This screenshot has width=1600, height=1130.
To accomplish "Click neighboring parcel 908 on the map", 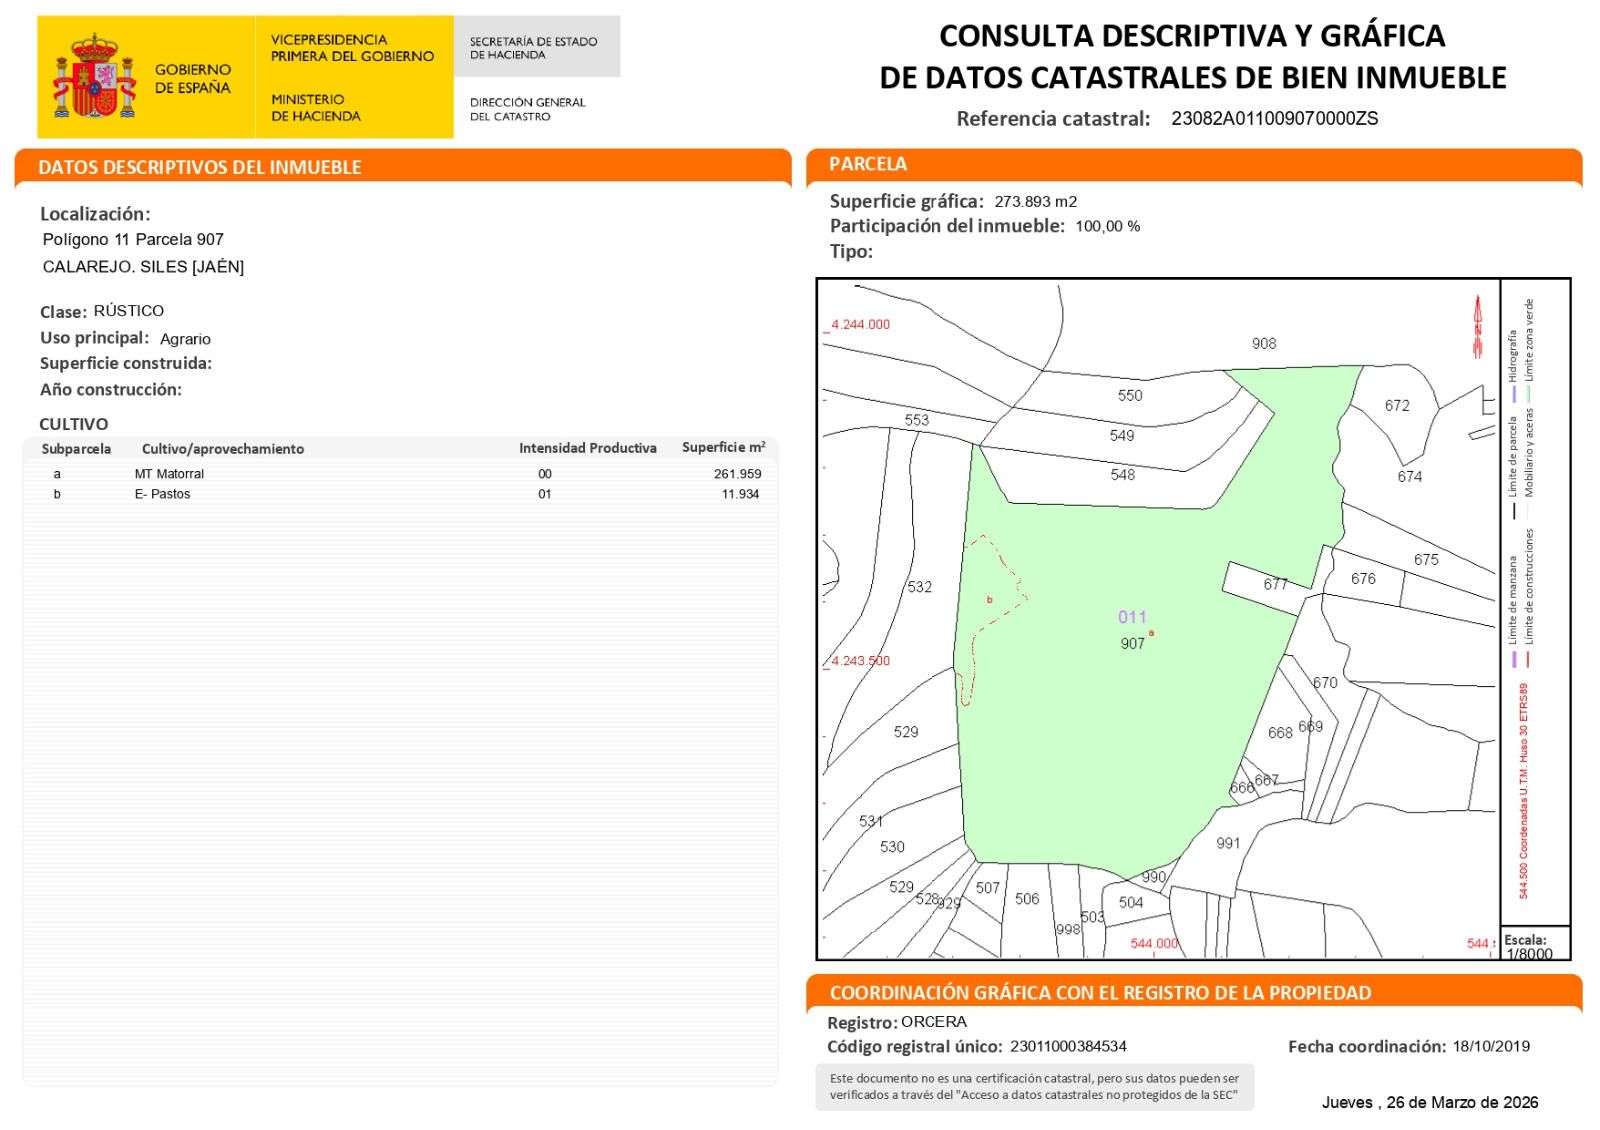I will pos(1263,344).
